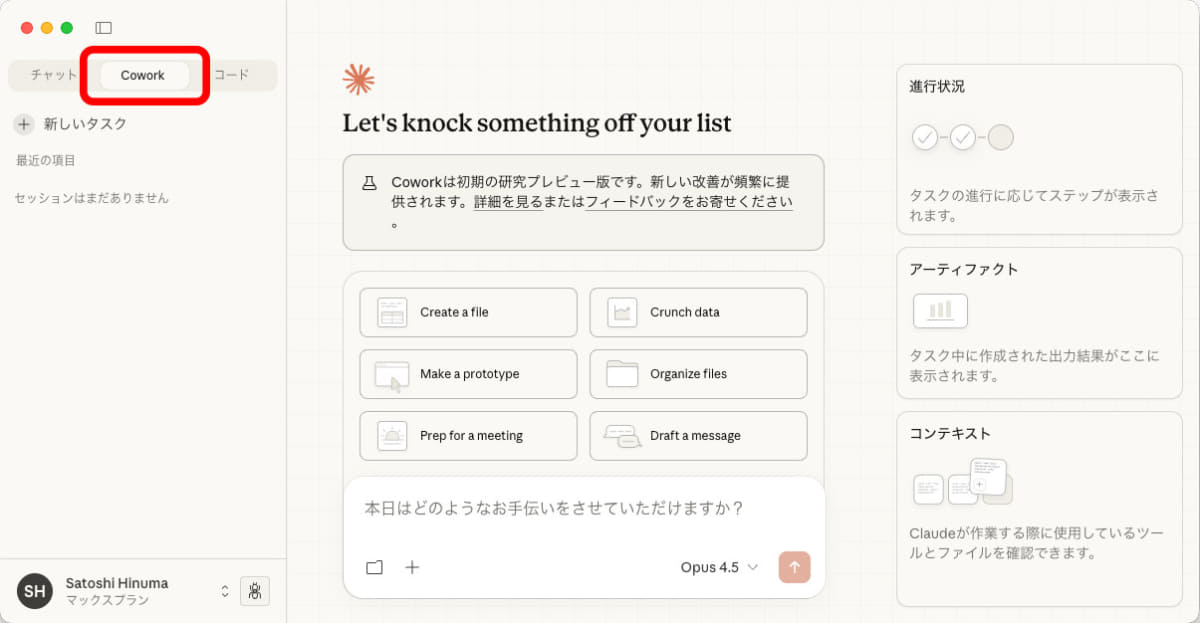Click the plus icon beside the folder icon
This screenshot has height=623, width=1200.
click(x=412, y=567)
